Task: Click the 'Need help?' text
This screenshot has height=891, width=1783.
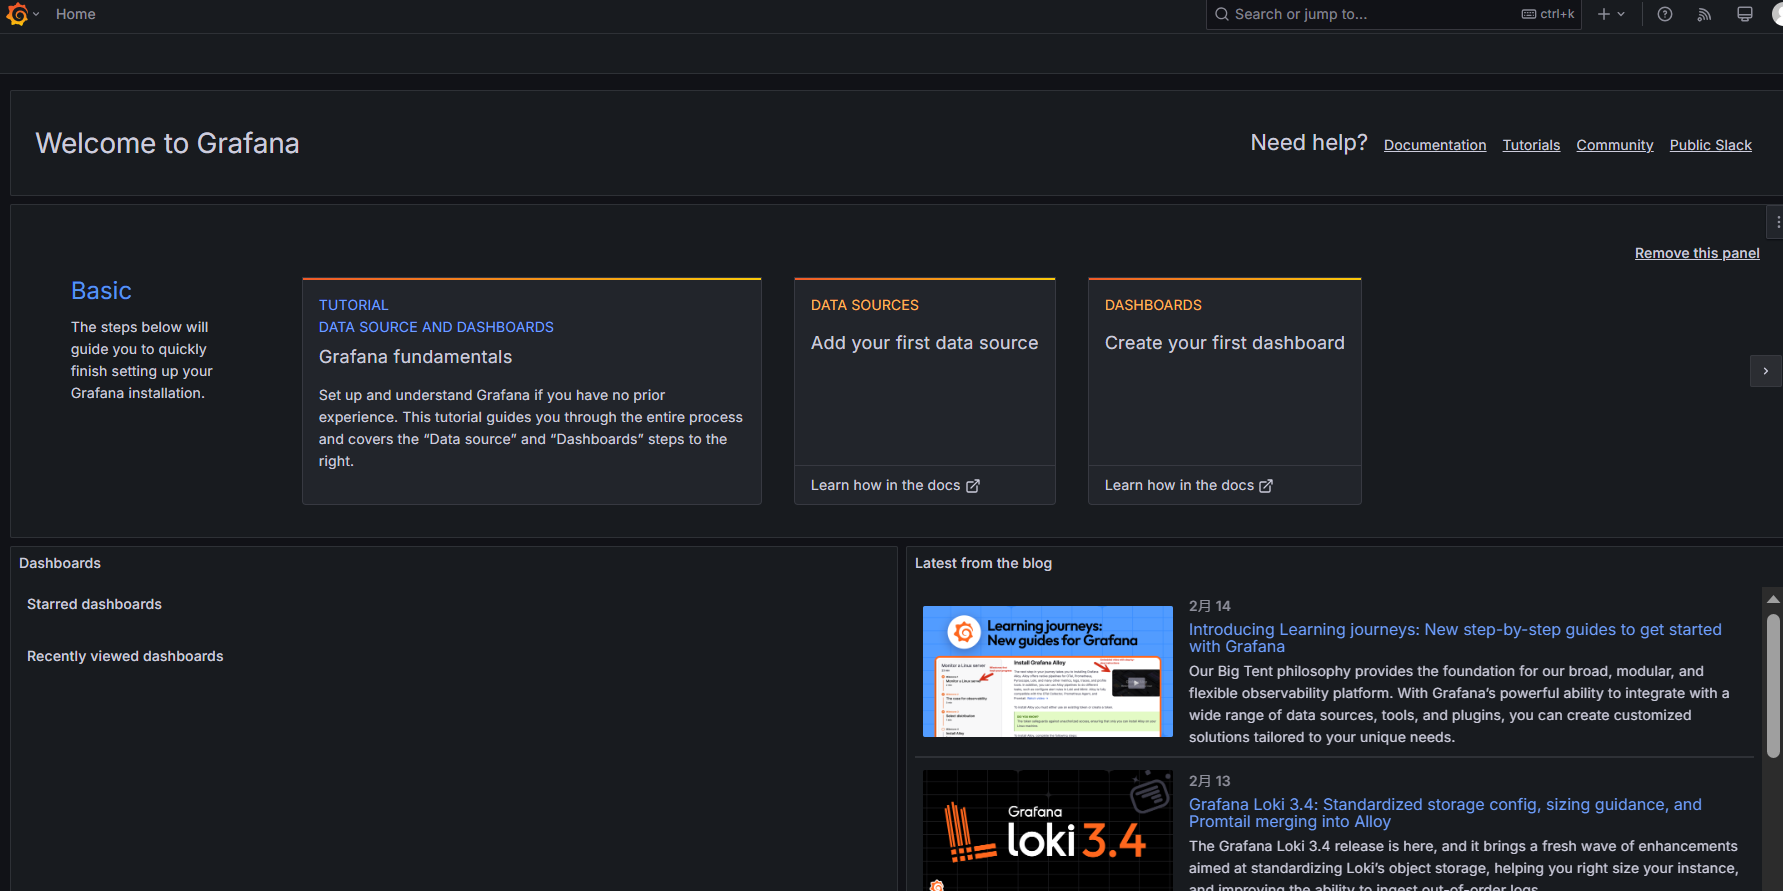Action: coord(1309,143)
